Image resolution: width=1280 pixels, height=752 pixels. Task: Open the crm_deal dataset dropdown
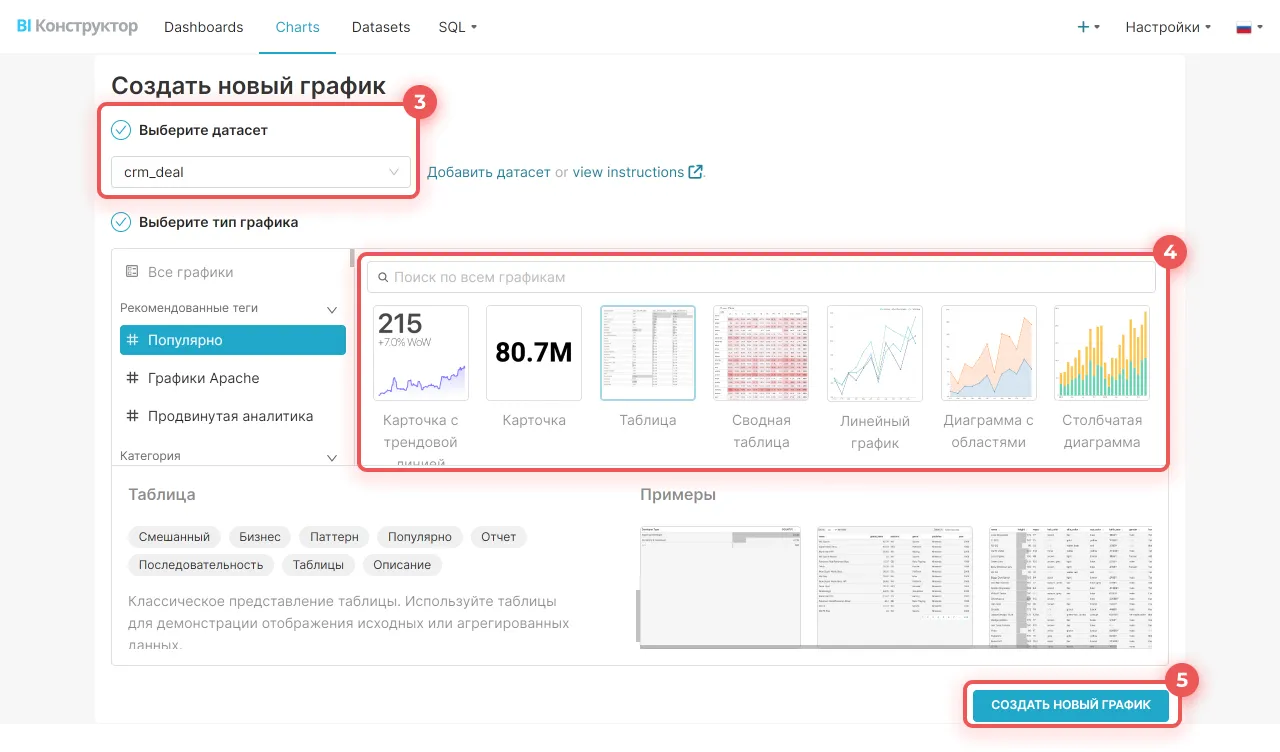[x=260, y=172]
